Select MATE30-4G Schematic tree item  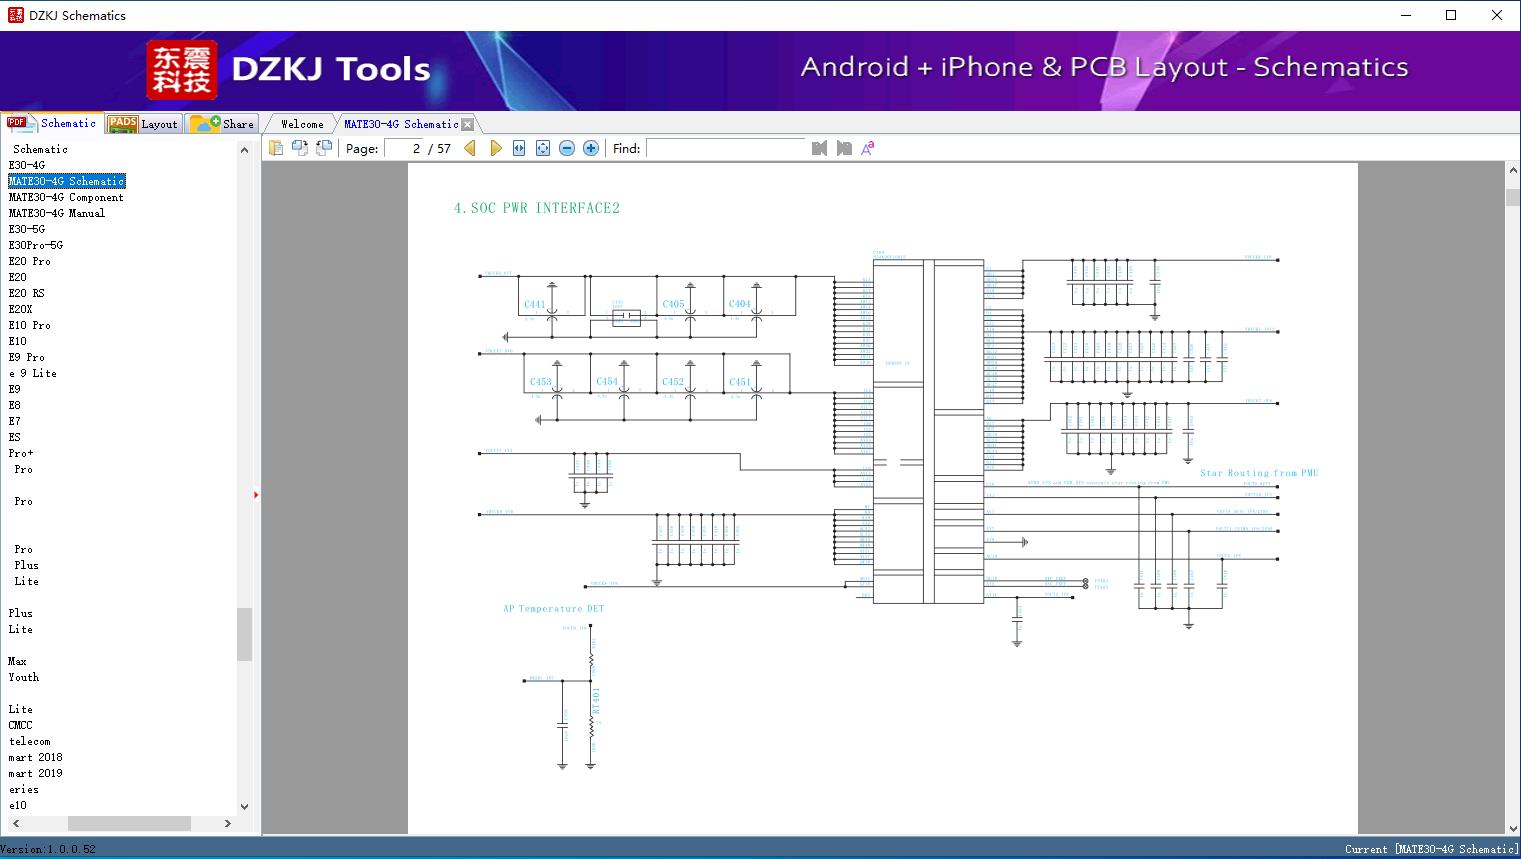point(67,181)
